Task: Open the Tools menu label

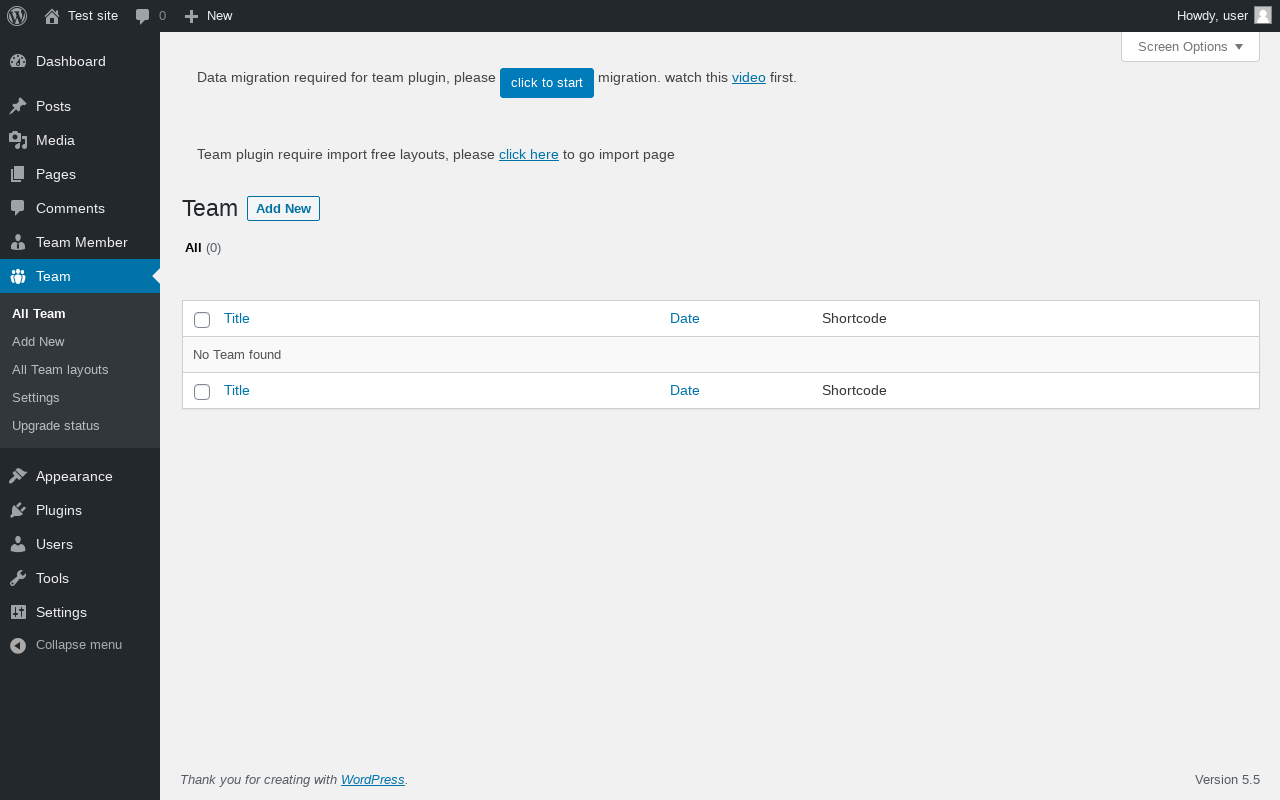Action: click(52, 578)
